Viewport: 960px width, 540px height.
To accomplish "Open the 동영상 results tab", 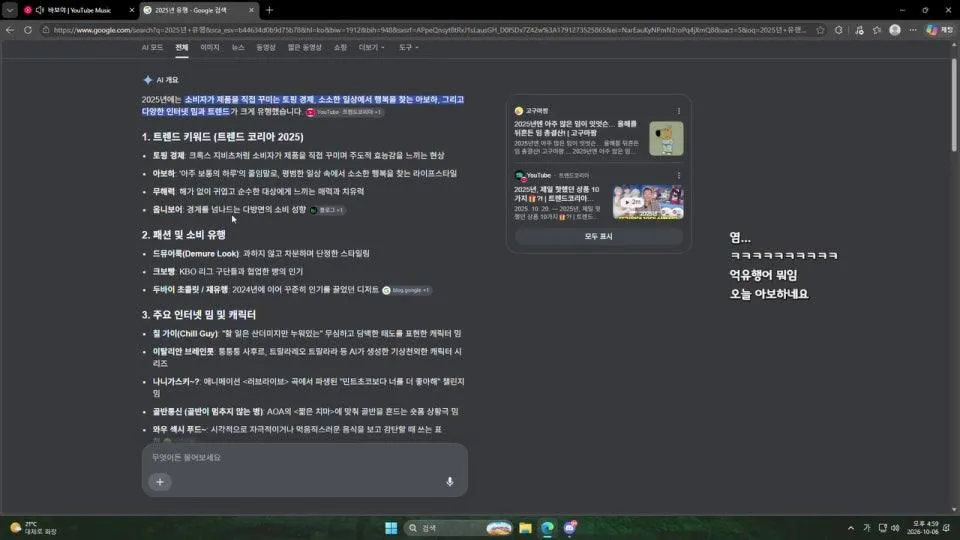I will pyautogui.click(x=266, y=47).
